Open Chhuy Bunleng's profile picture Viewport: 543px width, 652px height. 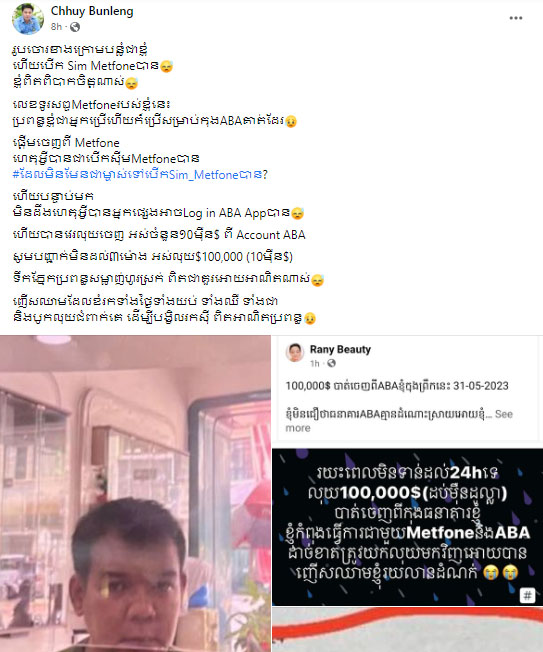point(28,19)
